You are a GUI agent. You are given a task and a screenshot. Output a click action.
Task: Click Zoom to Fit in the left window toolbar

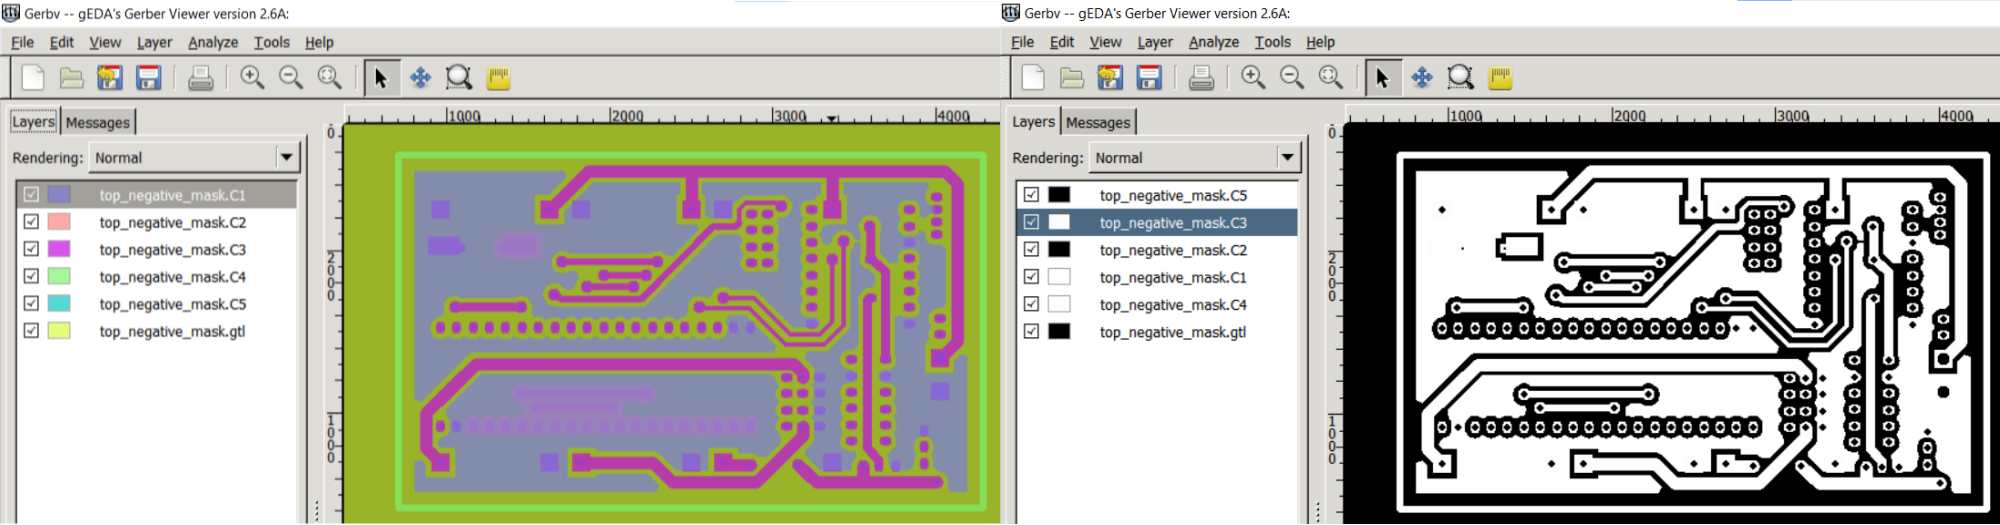coord(329,78)
